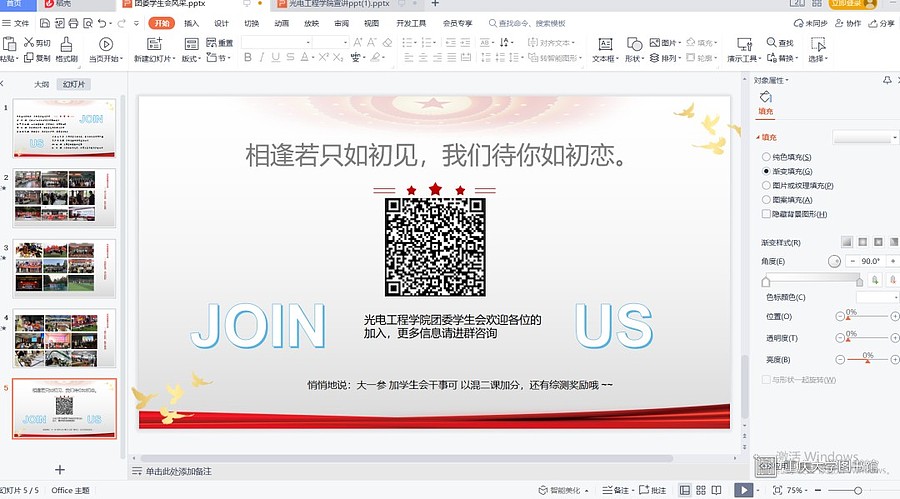Click the Reset (重置) icon

211,42
